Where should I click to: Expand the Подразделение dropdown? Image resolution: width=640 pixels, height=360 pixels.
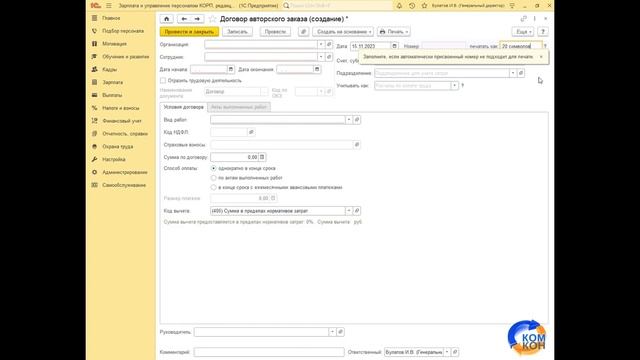pos(513,73)
